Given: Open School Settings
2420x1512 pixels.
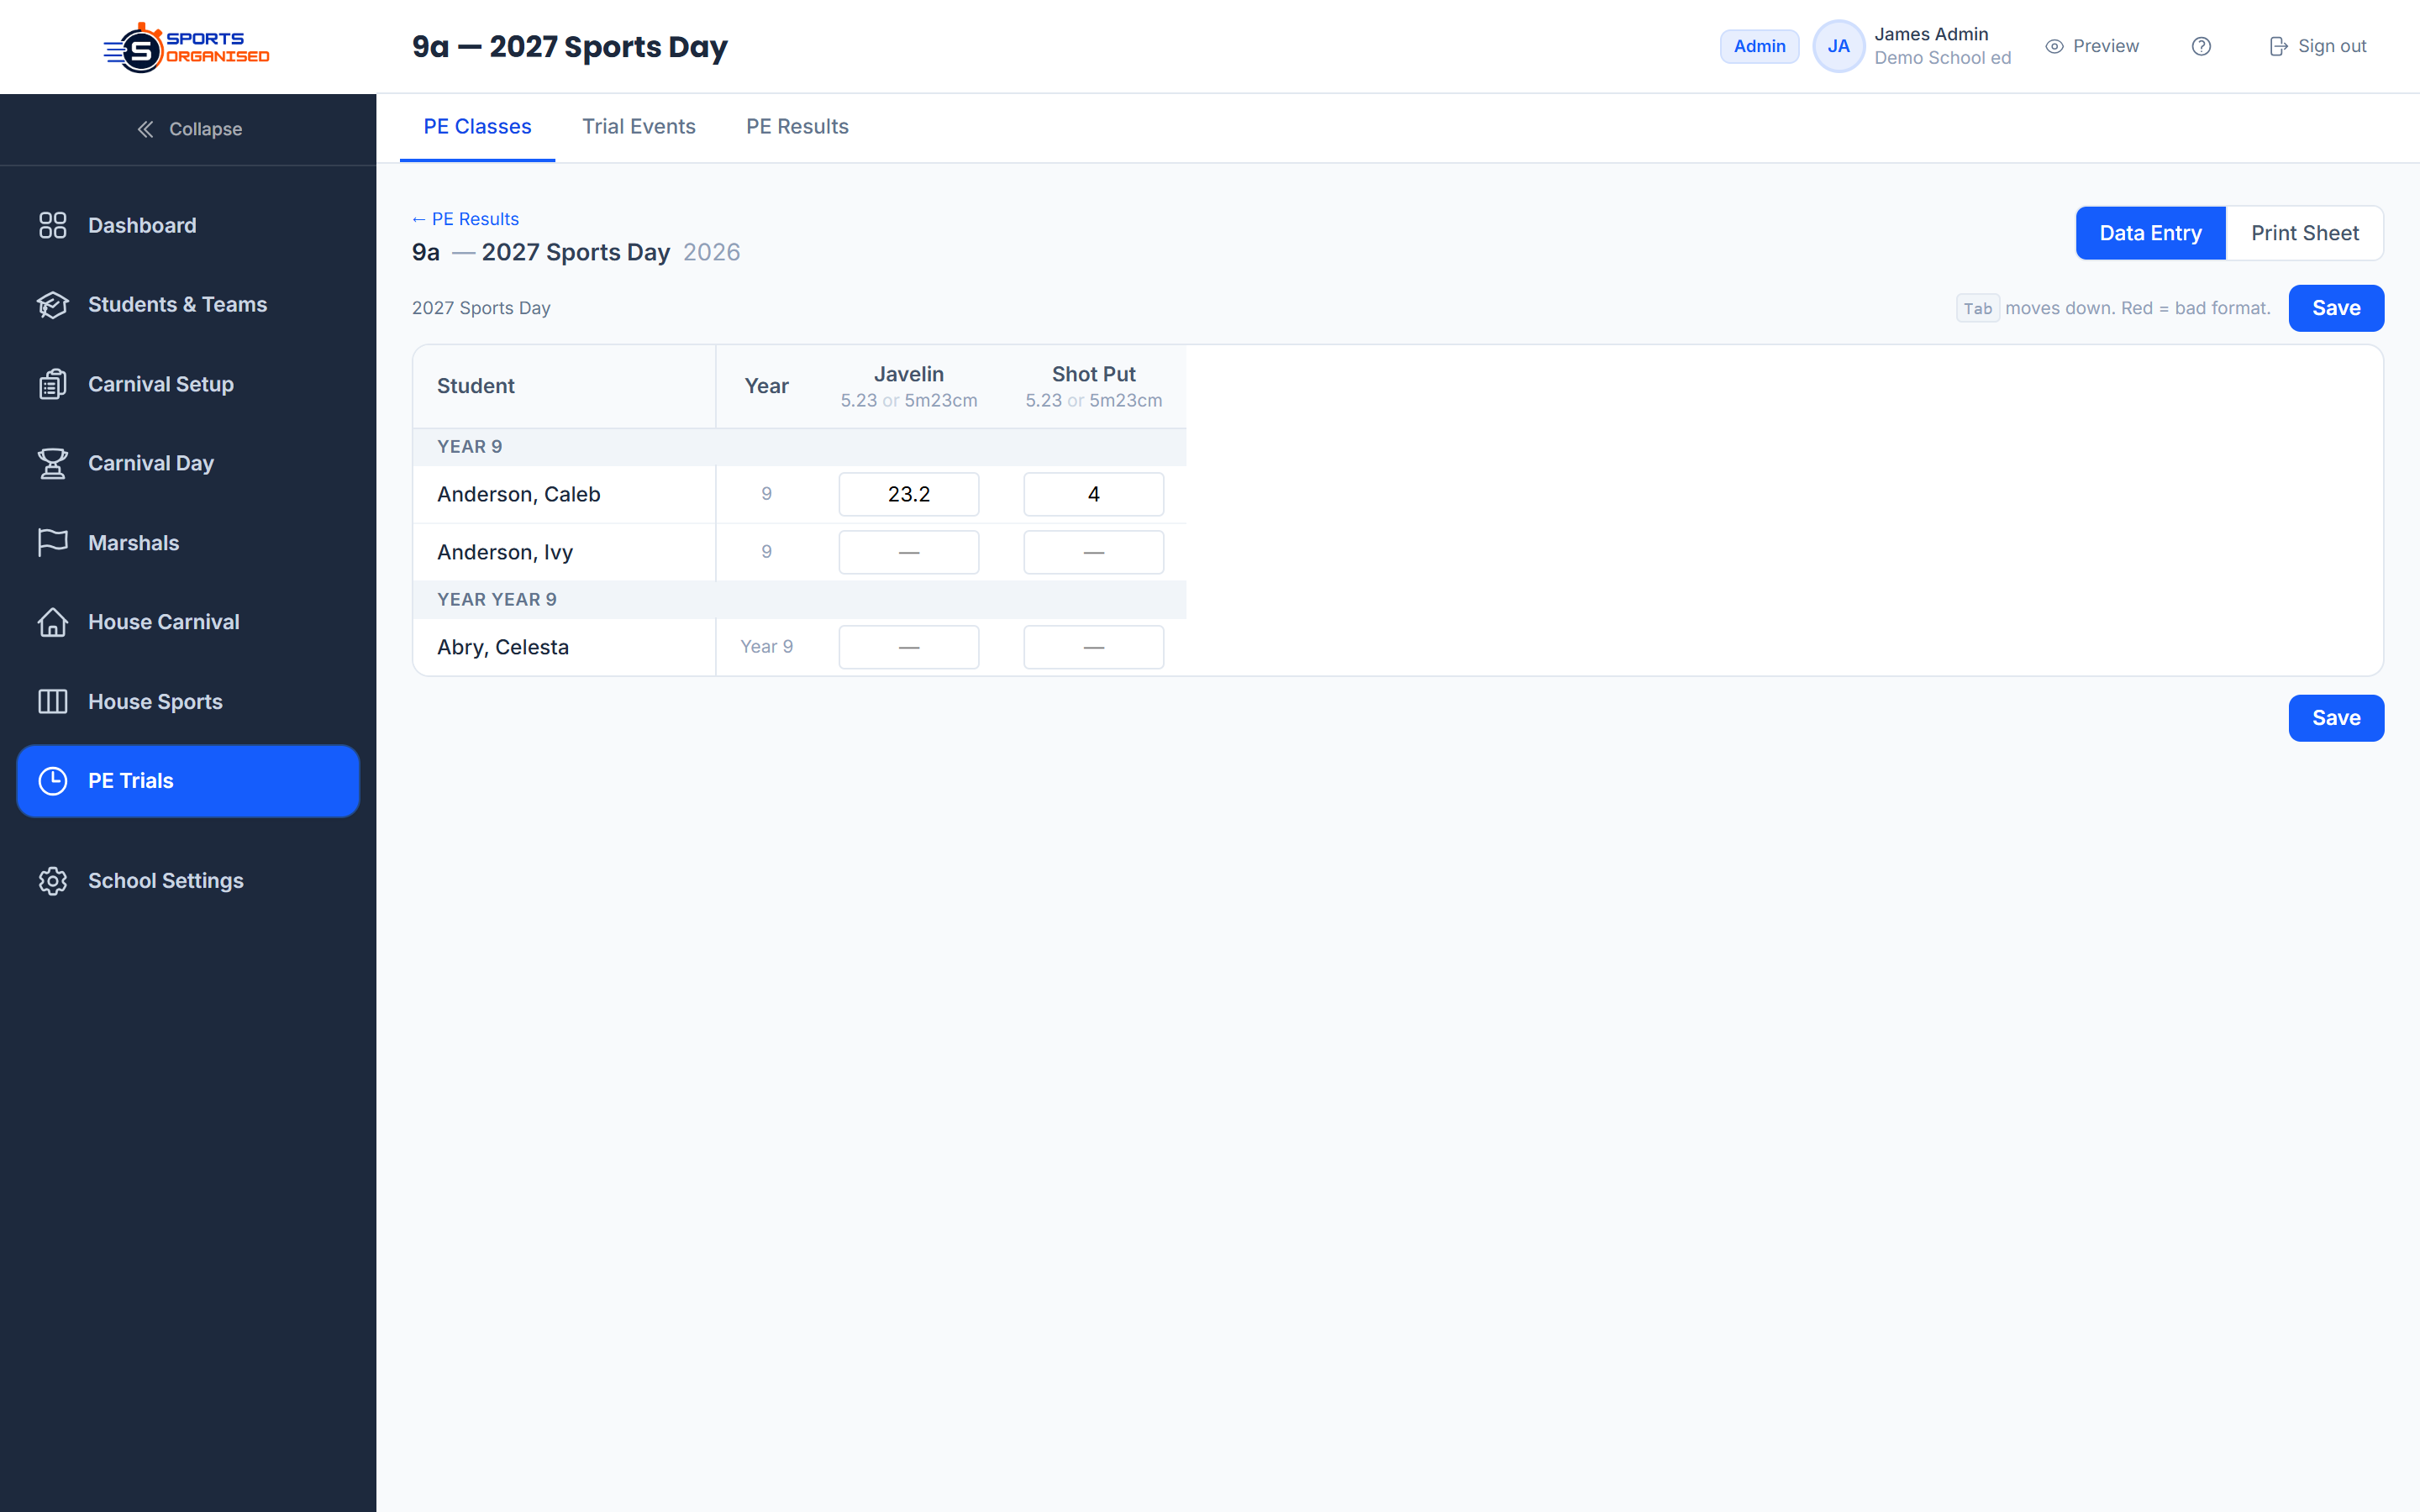Looking at the screenshot, I should coord(188,881).
